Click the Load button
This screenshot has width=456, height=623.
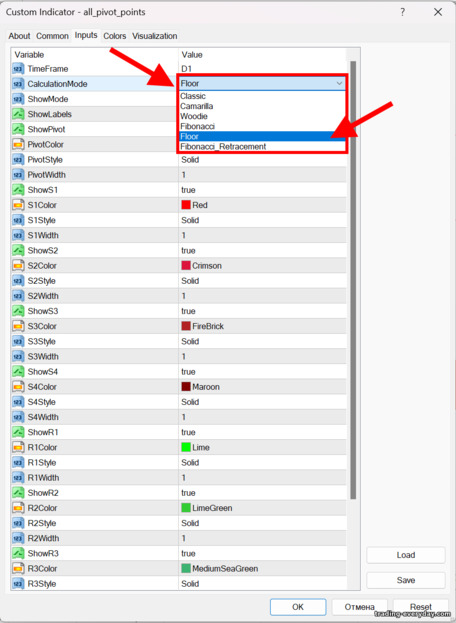(x=406, y=555)
